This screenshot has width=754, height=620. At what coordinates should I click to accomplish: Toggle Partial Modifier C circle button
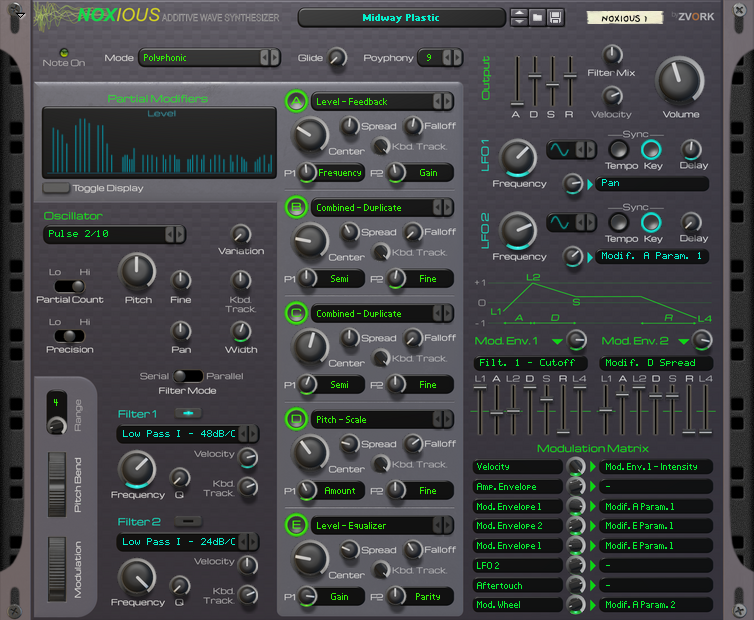(x=296, y=313)
